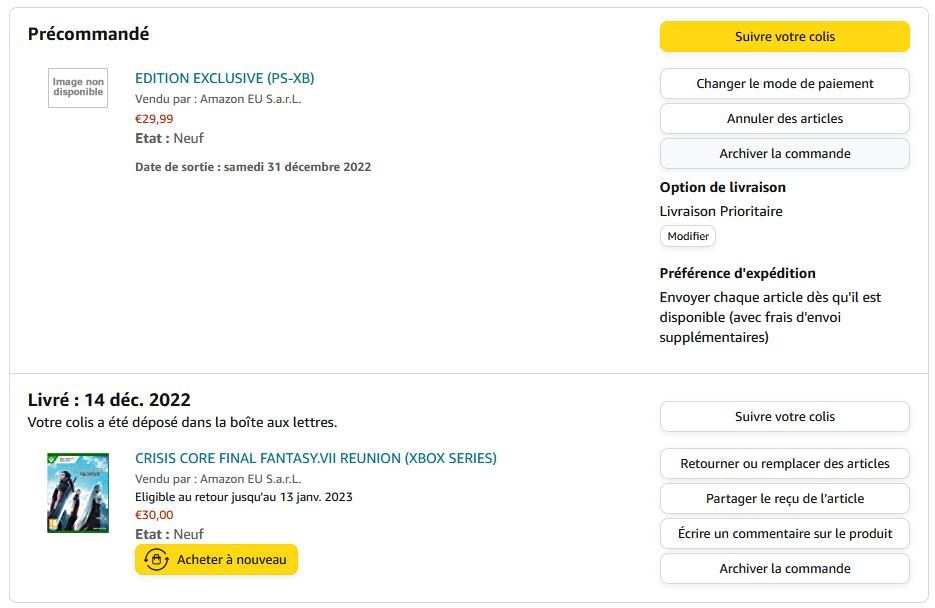Screen dimensions: 935x608
Task: Click the unavailable image placeholder thumbnail
Action: coord(78,88)
